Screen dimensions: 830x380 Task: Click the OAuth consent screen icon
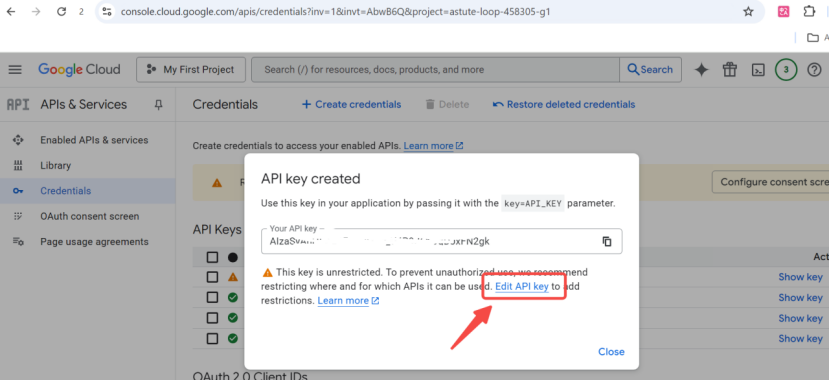[x=18, y=216]
